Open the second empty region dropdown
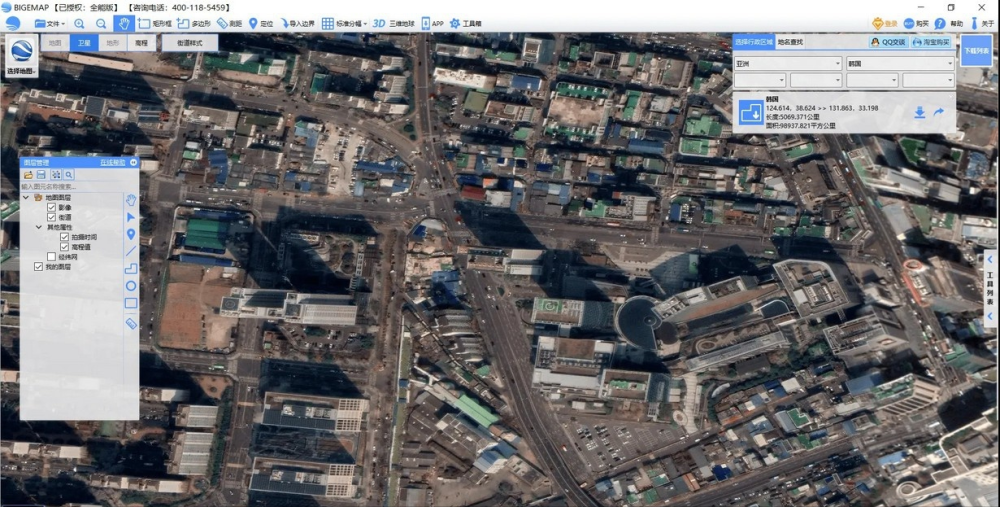Image resolution: width=1000 pixels, height=507 pixels. click(x=816, y=80)
